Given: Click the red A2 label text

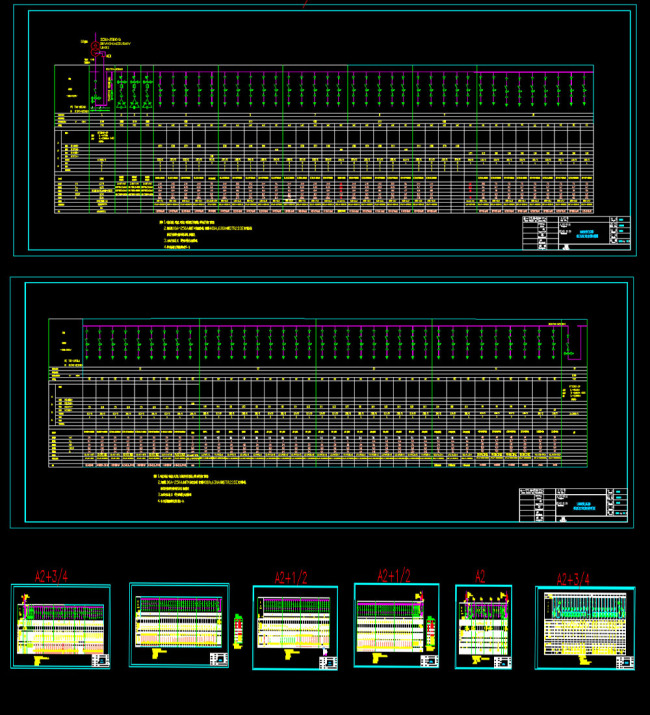Looking at the screenshot, I should pyautogui.click(x=481, y=576).
